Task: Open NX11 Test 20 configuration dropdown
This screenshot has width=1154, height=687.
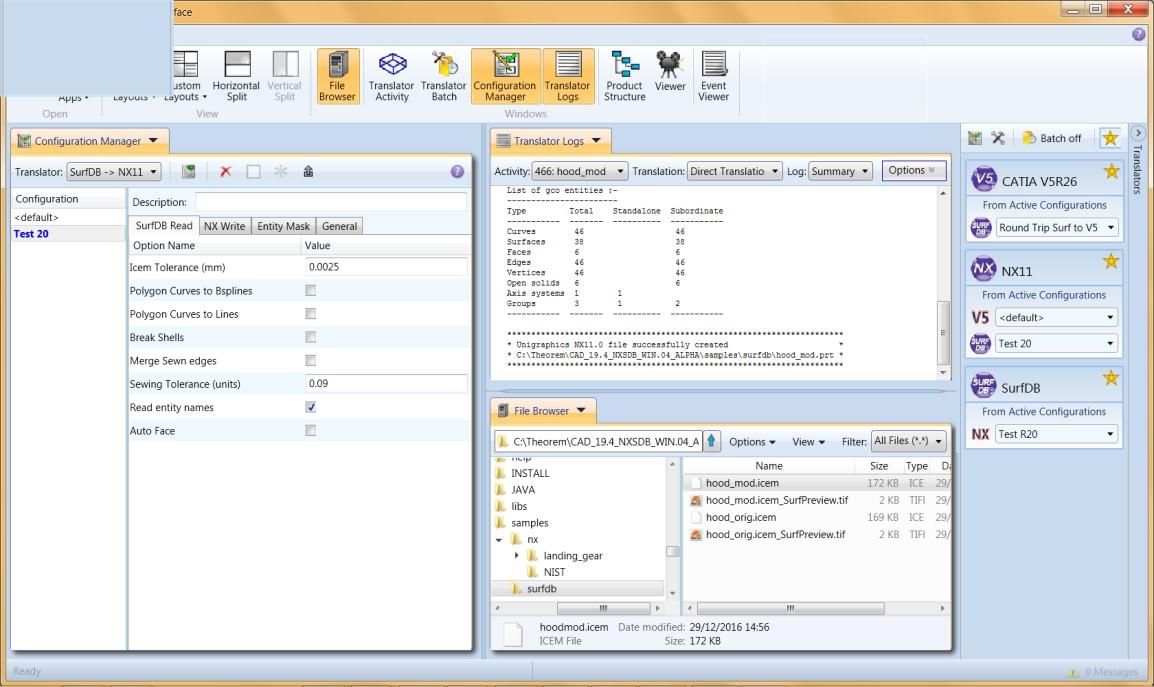Action: [x=1057, y=343]
